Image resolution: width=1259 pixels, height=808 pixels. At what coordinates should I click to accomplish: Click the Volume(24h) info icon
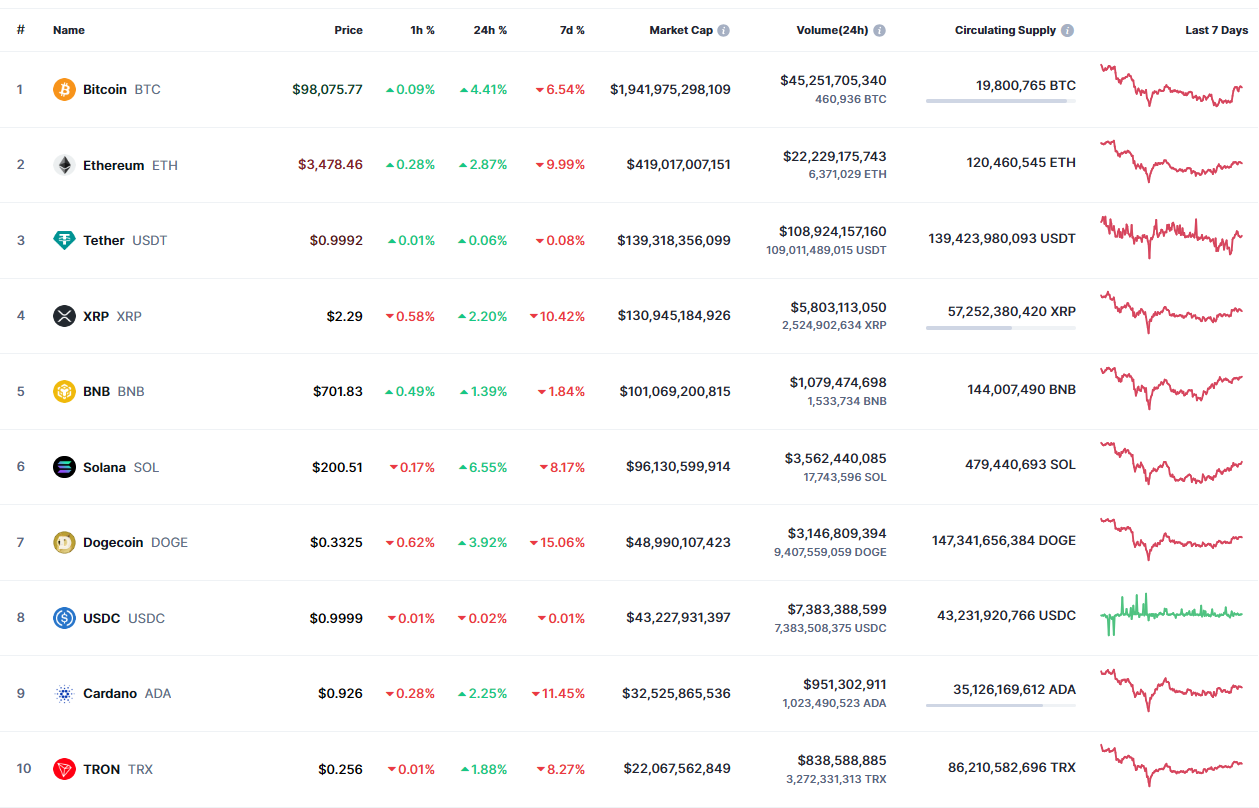(879, 30)
